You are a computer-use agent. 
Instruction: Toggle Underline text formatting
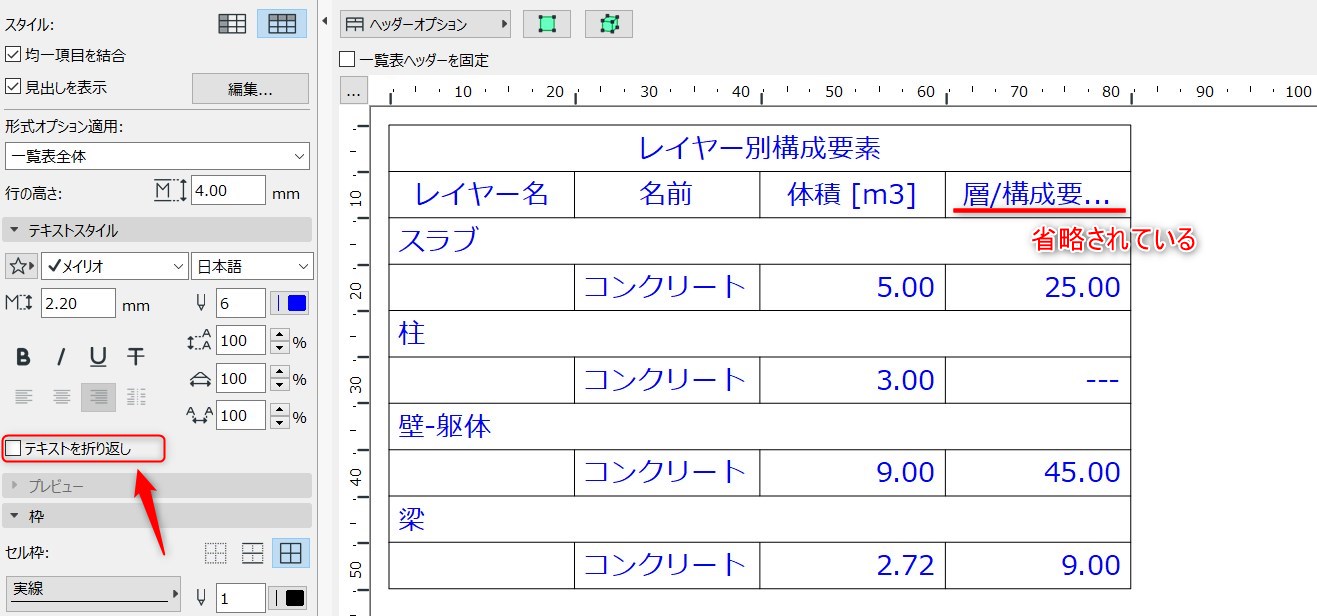coord(98,357)
